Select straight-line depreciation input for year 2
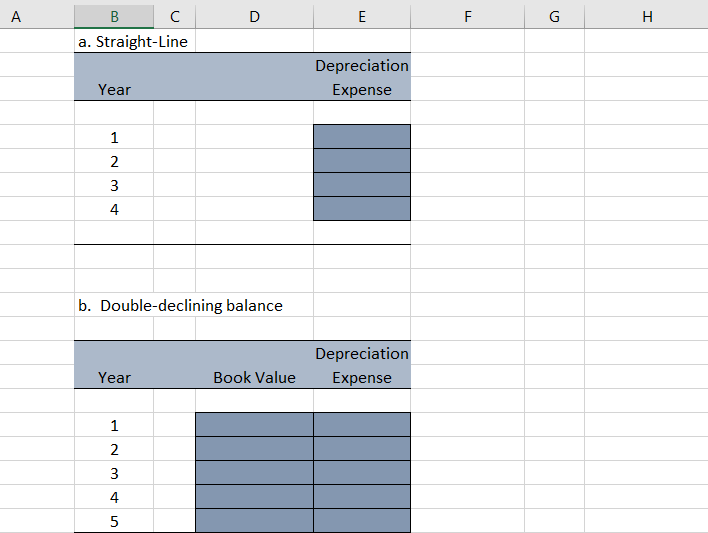708x533 pixels. coord(362,160)
